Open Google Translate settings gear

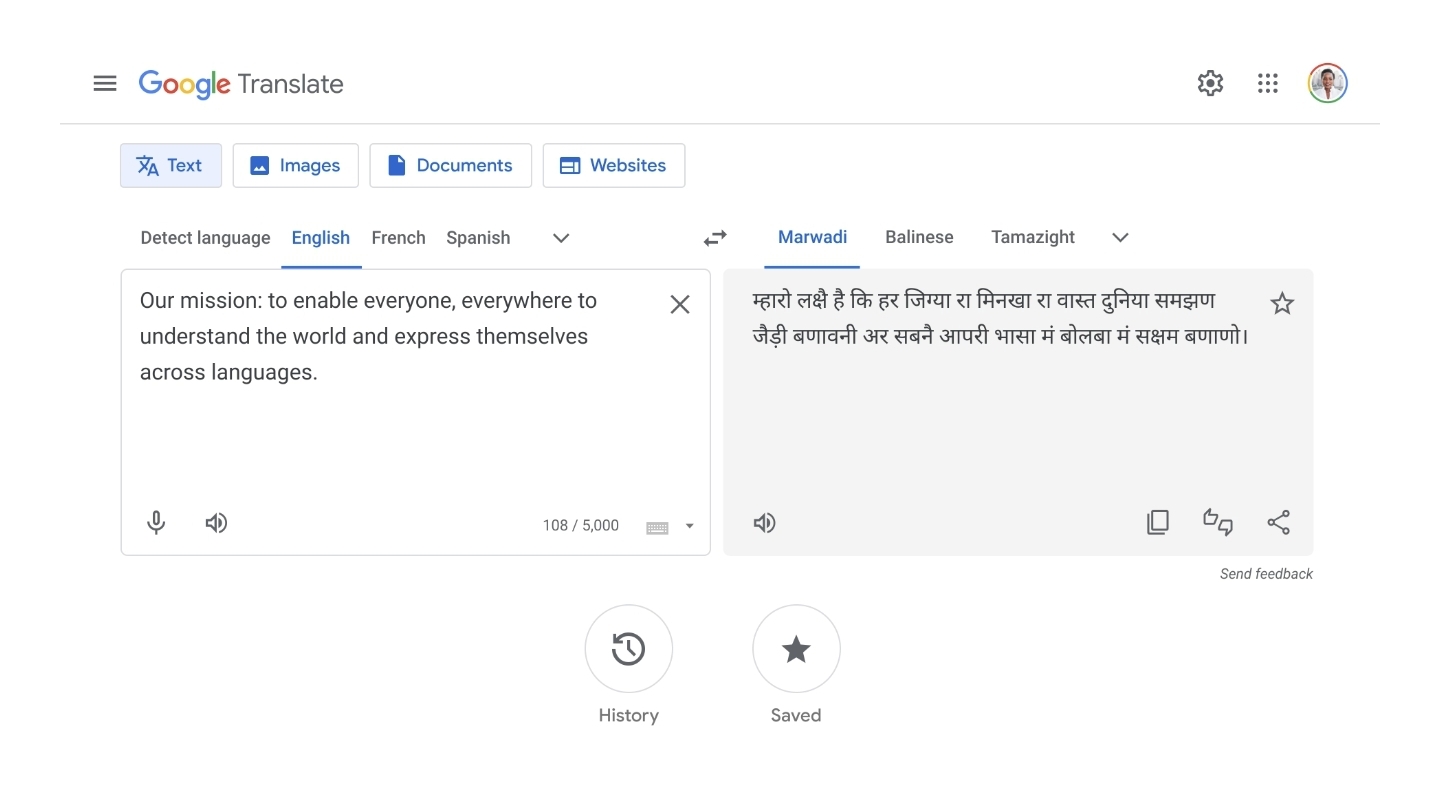[1210, 83]
